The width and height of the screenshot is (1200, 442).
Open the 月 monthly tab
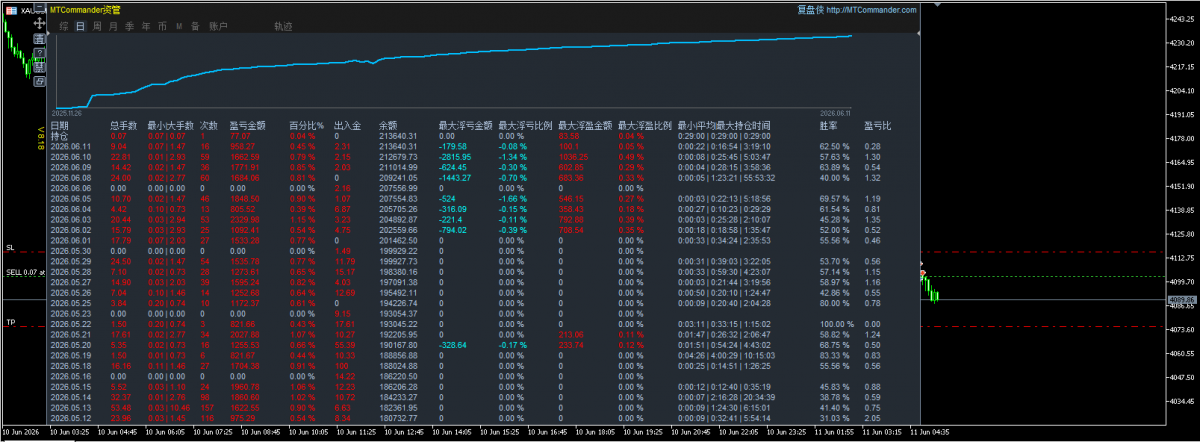[113, 26]
